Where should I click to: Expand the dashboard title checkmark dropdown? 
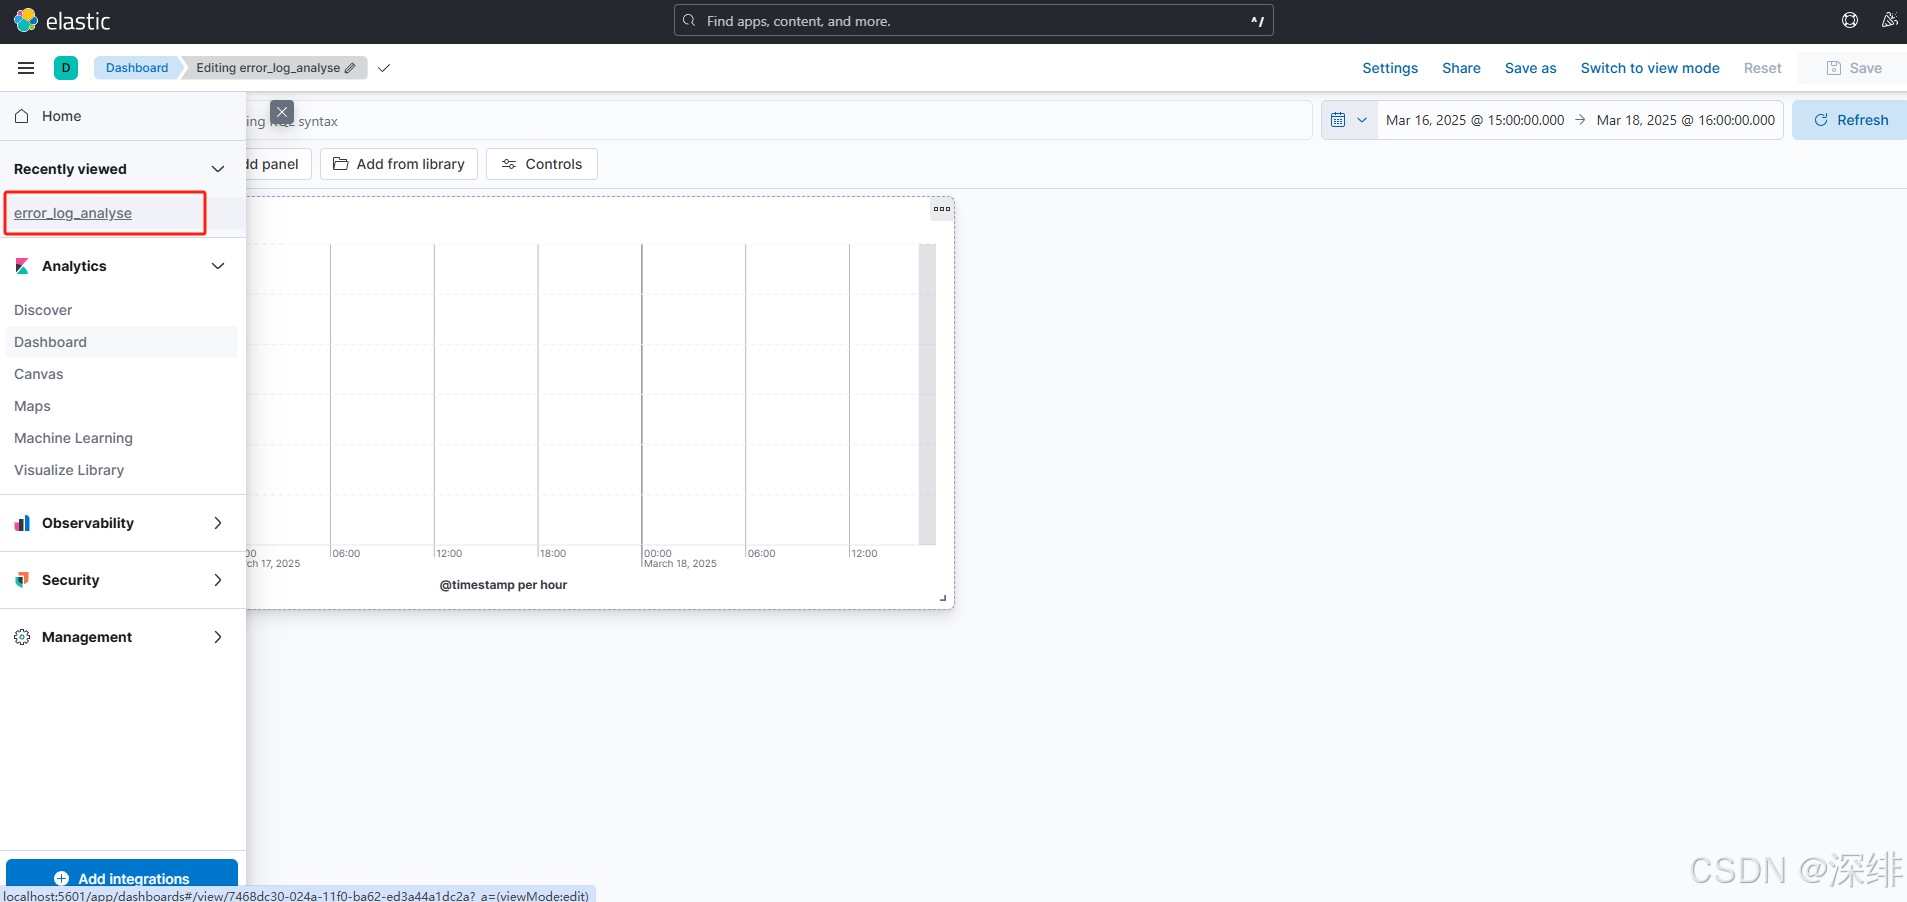[x=384, y=68]
